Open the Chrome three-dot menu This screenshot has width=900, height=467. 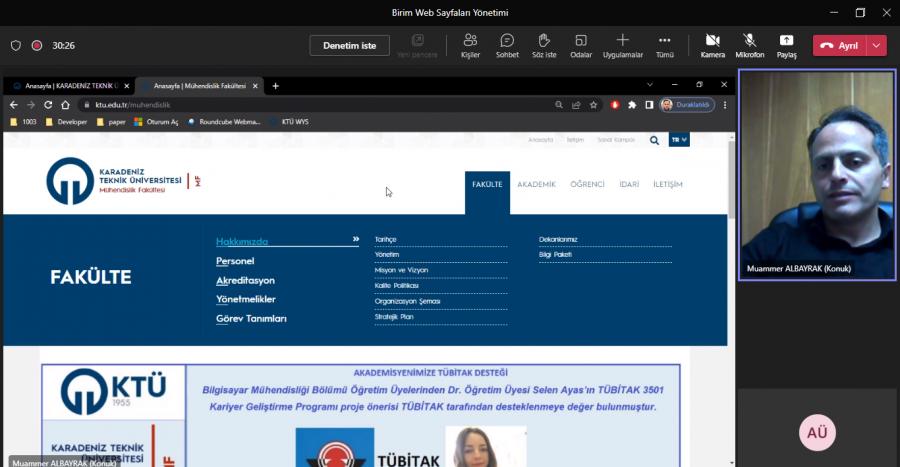725,105
